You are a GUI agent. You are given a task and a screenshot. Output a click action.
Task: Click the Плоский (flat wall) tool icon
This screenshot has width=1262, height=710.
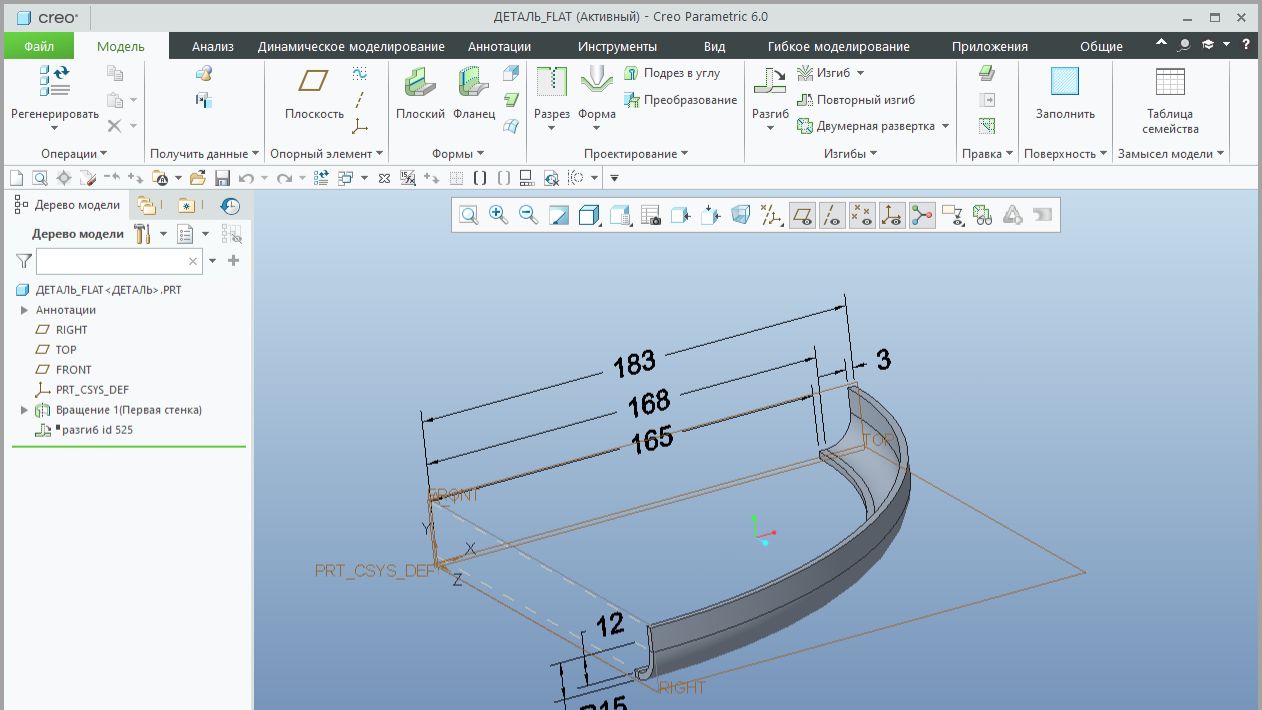(x=420, y=84)
